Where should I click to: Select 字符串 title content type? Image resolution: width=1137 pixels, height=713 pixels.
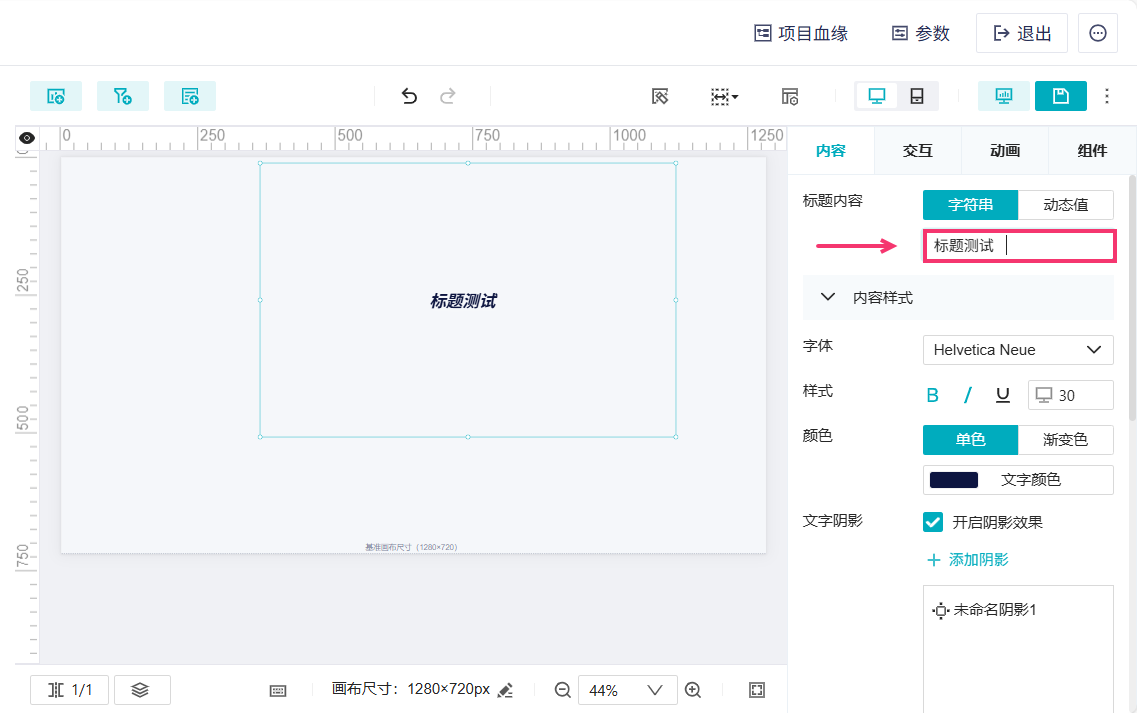(970, 205)
